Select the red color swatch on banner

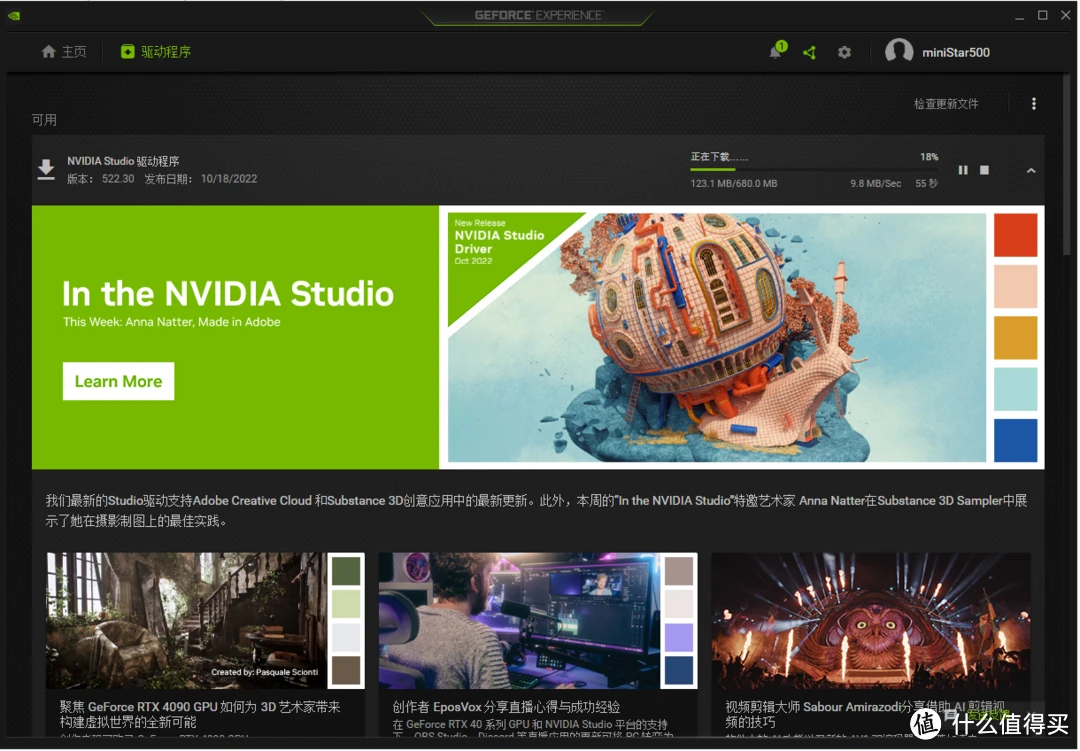(1015, 235)
